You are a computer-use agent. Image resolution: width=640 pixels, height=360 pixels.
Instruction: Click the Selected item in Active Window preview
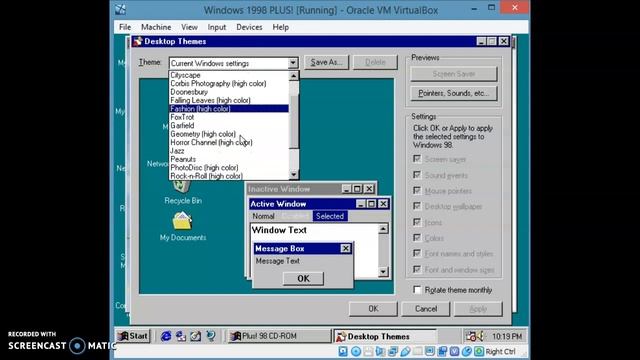[x=330, y=216]
